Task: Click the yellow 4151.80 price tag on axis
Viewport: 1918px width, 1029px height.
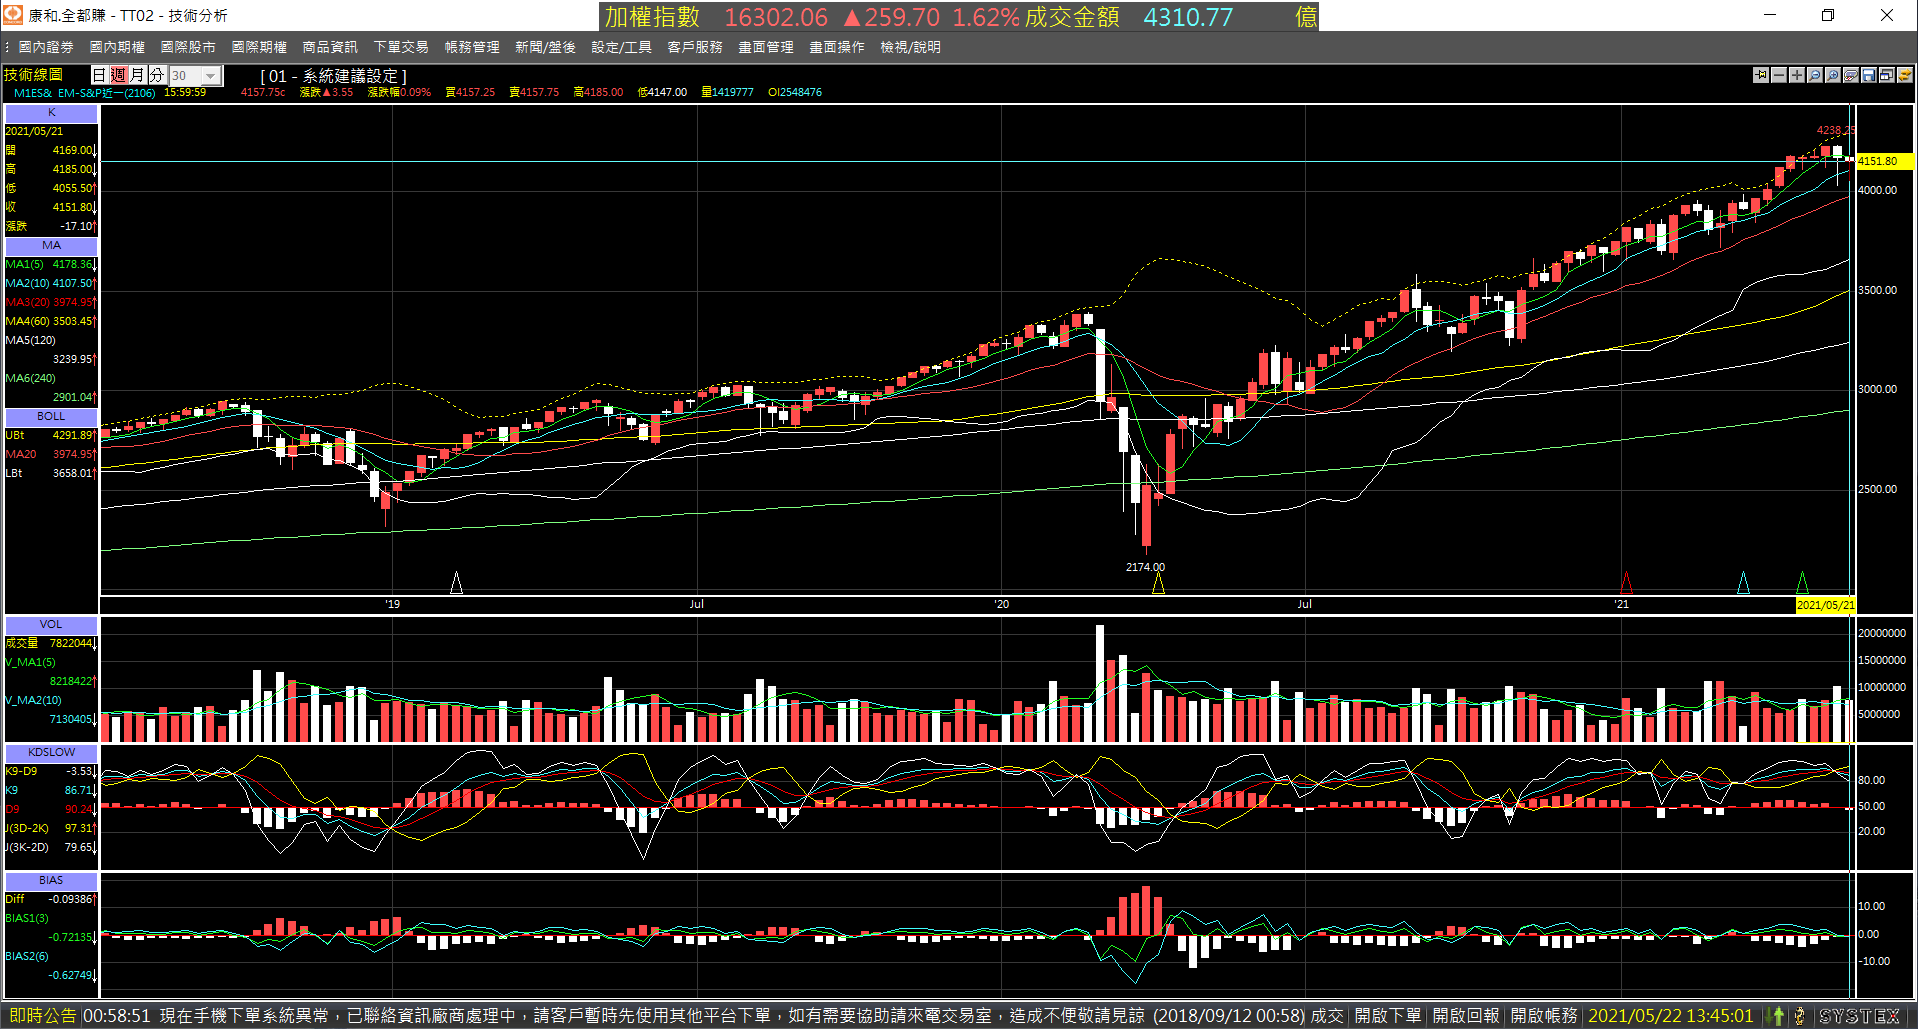Action: pos(1885,161)
